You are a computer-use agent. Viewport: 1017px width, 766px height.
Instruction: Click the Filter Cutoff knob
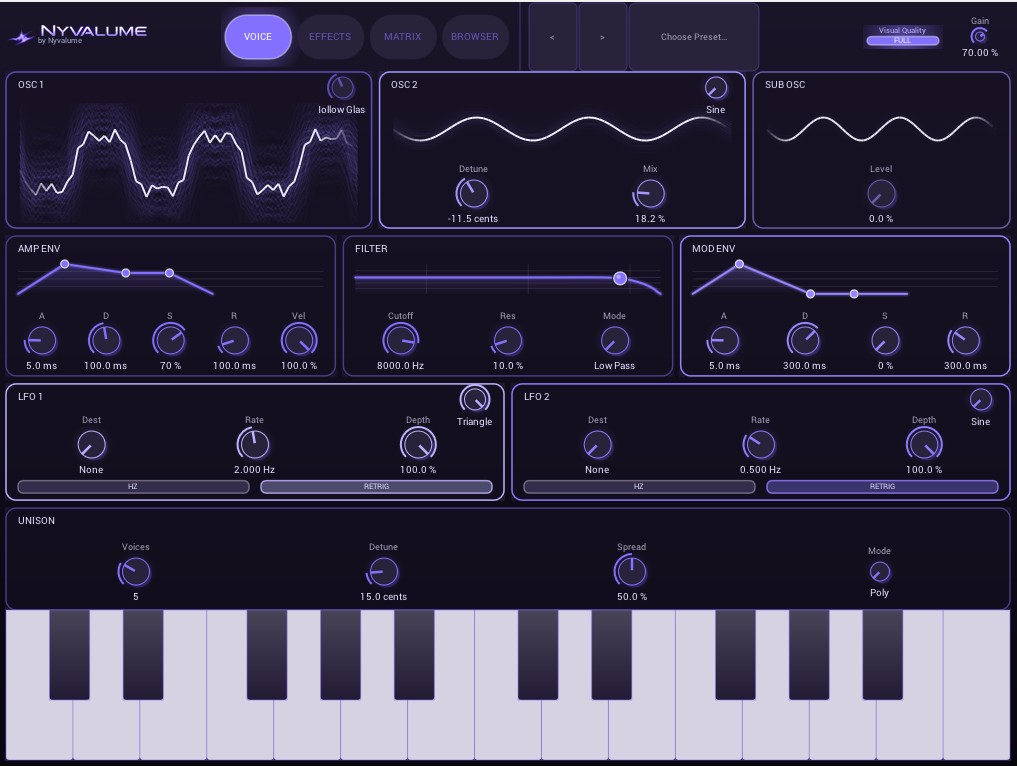400,341
